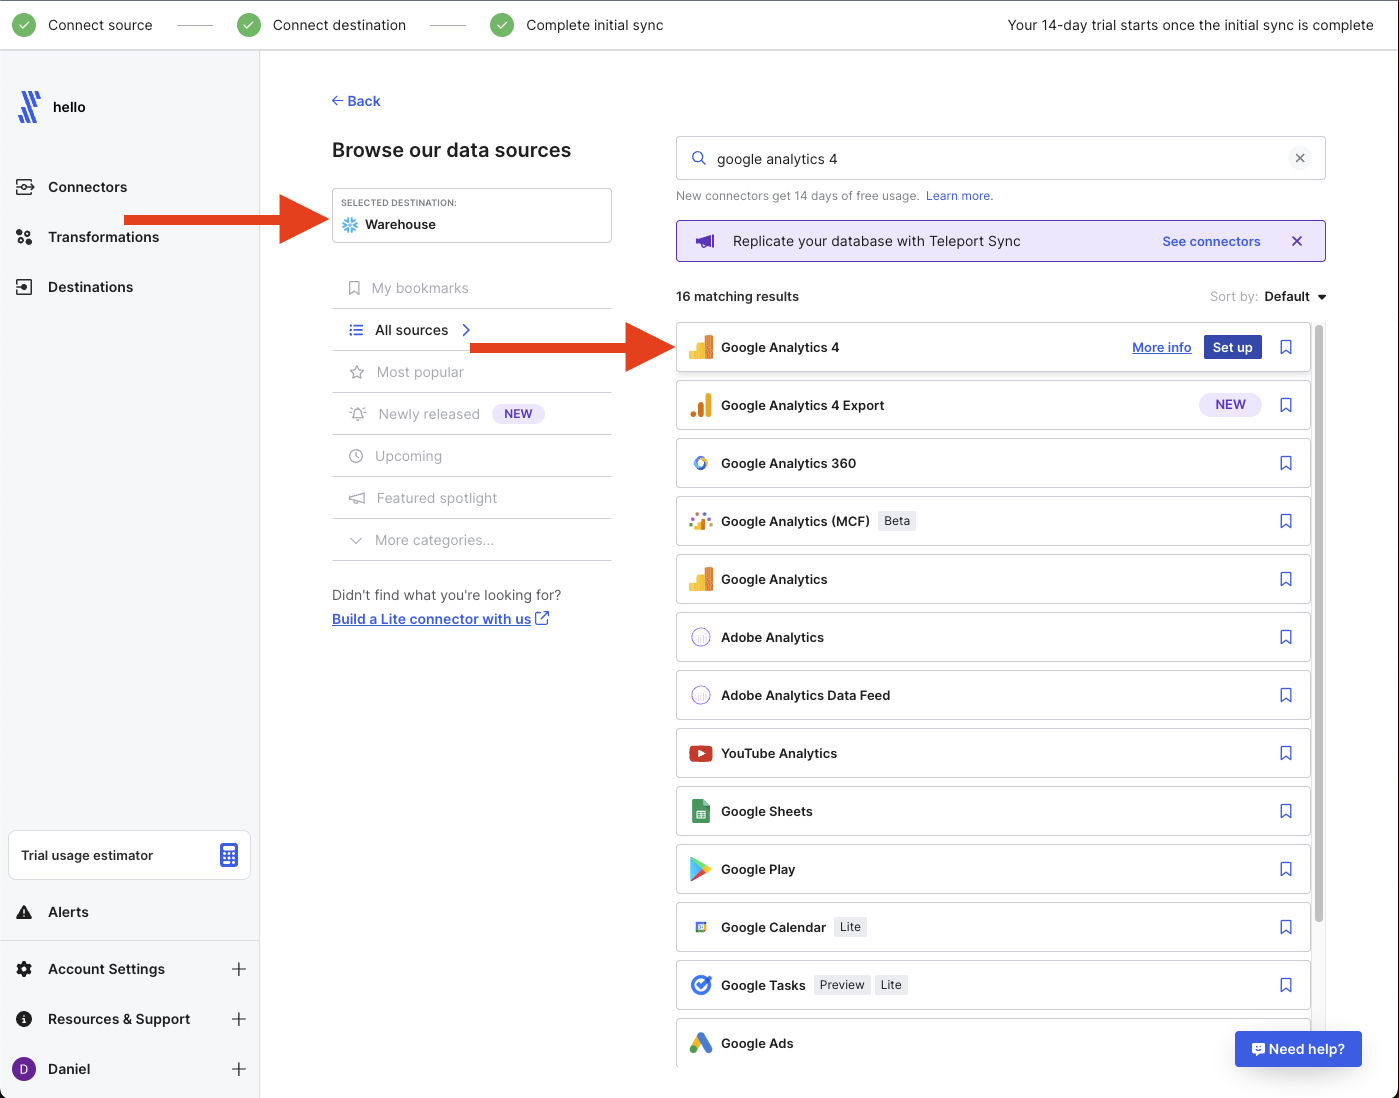Bookmark Google Analytics 360 connector

[1286, 463]
